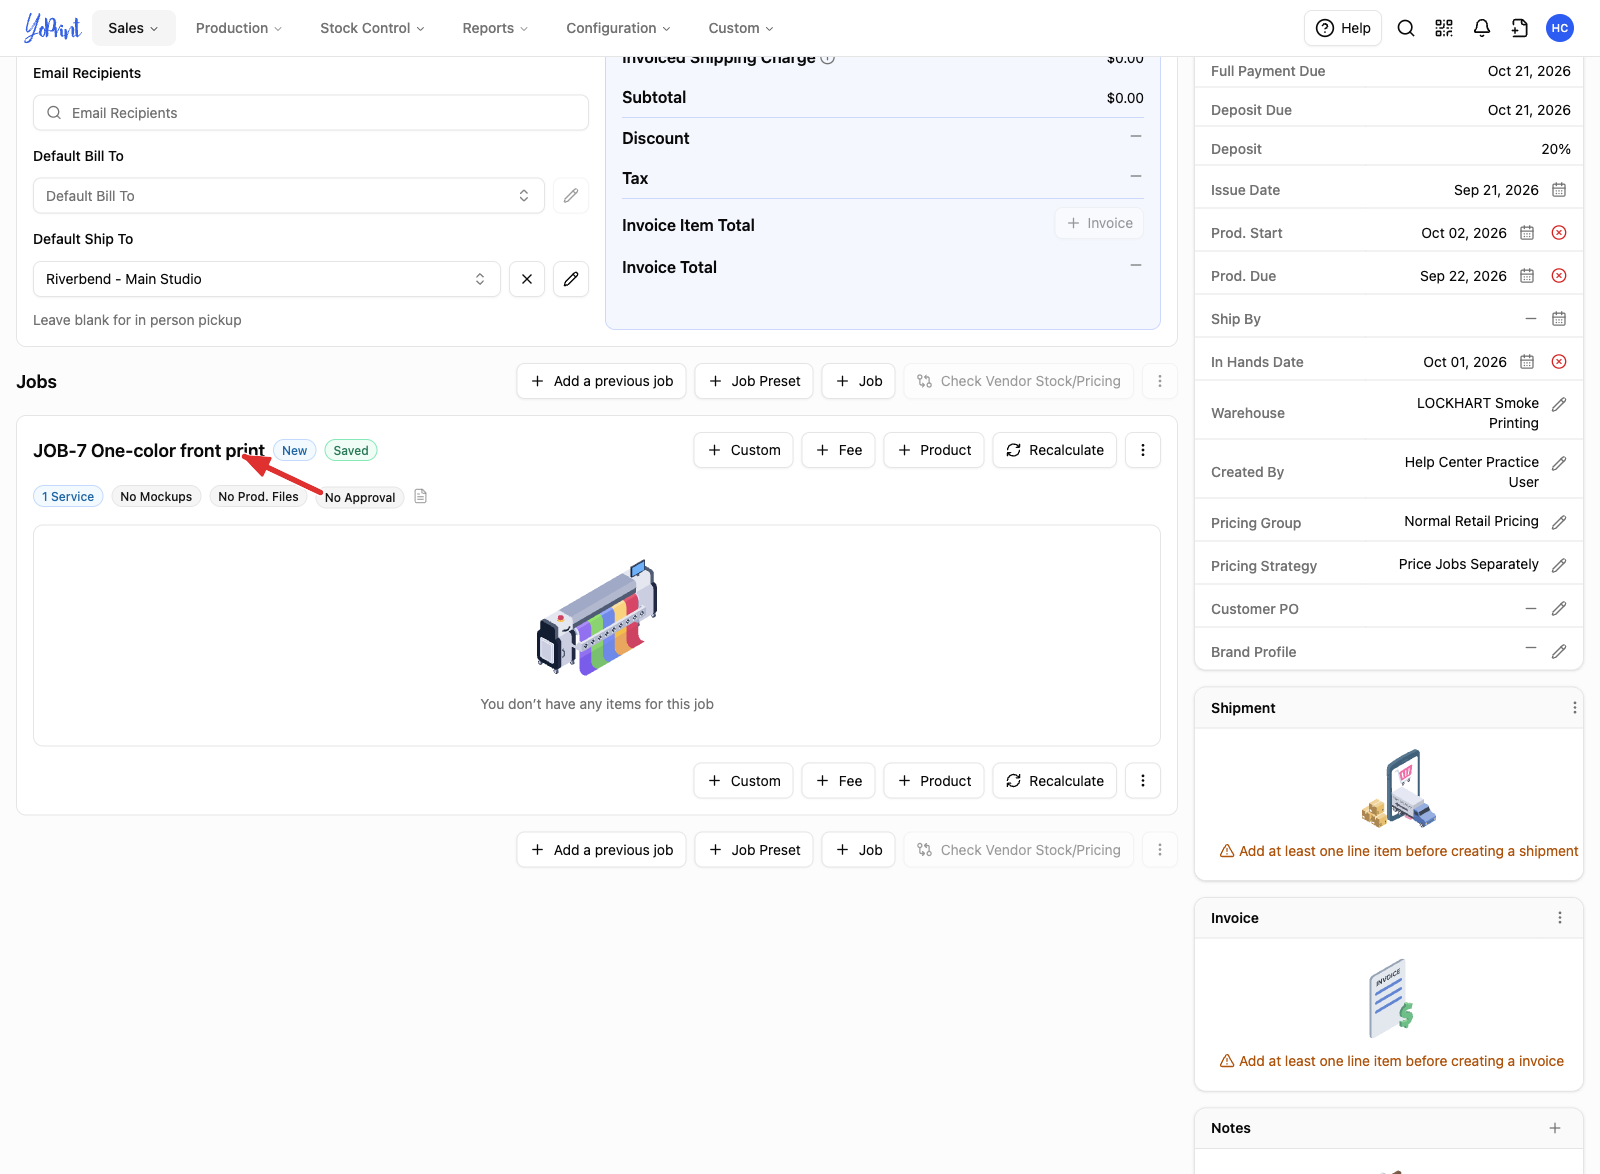Clear the Prod. Due date
Viewport: 1600px width, 1174px height.
click(1559, 276)
